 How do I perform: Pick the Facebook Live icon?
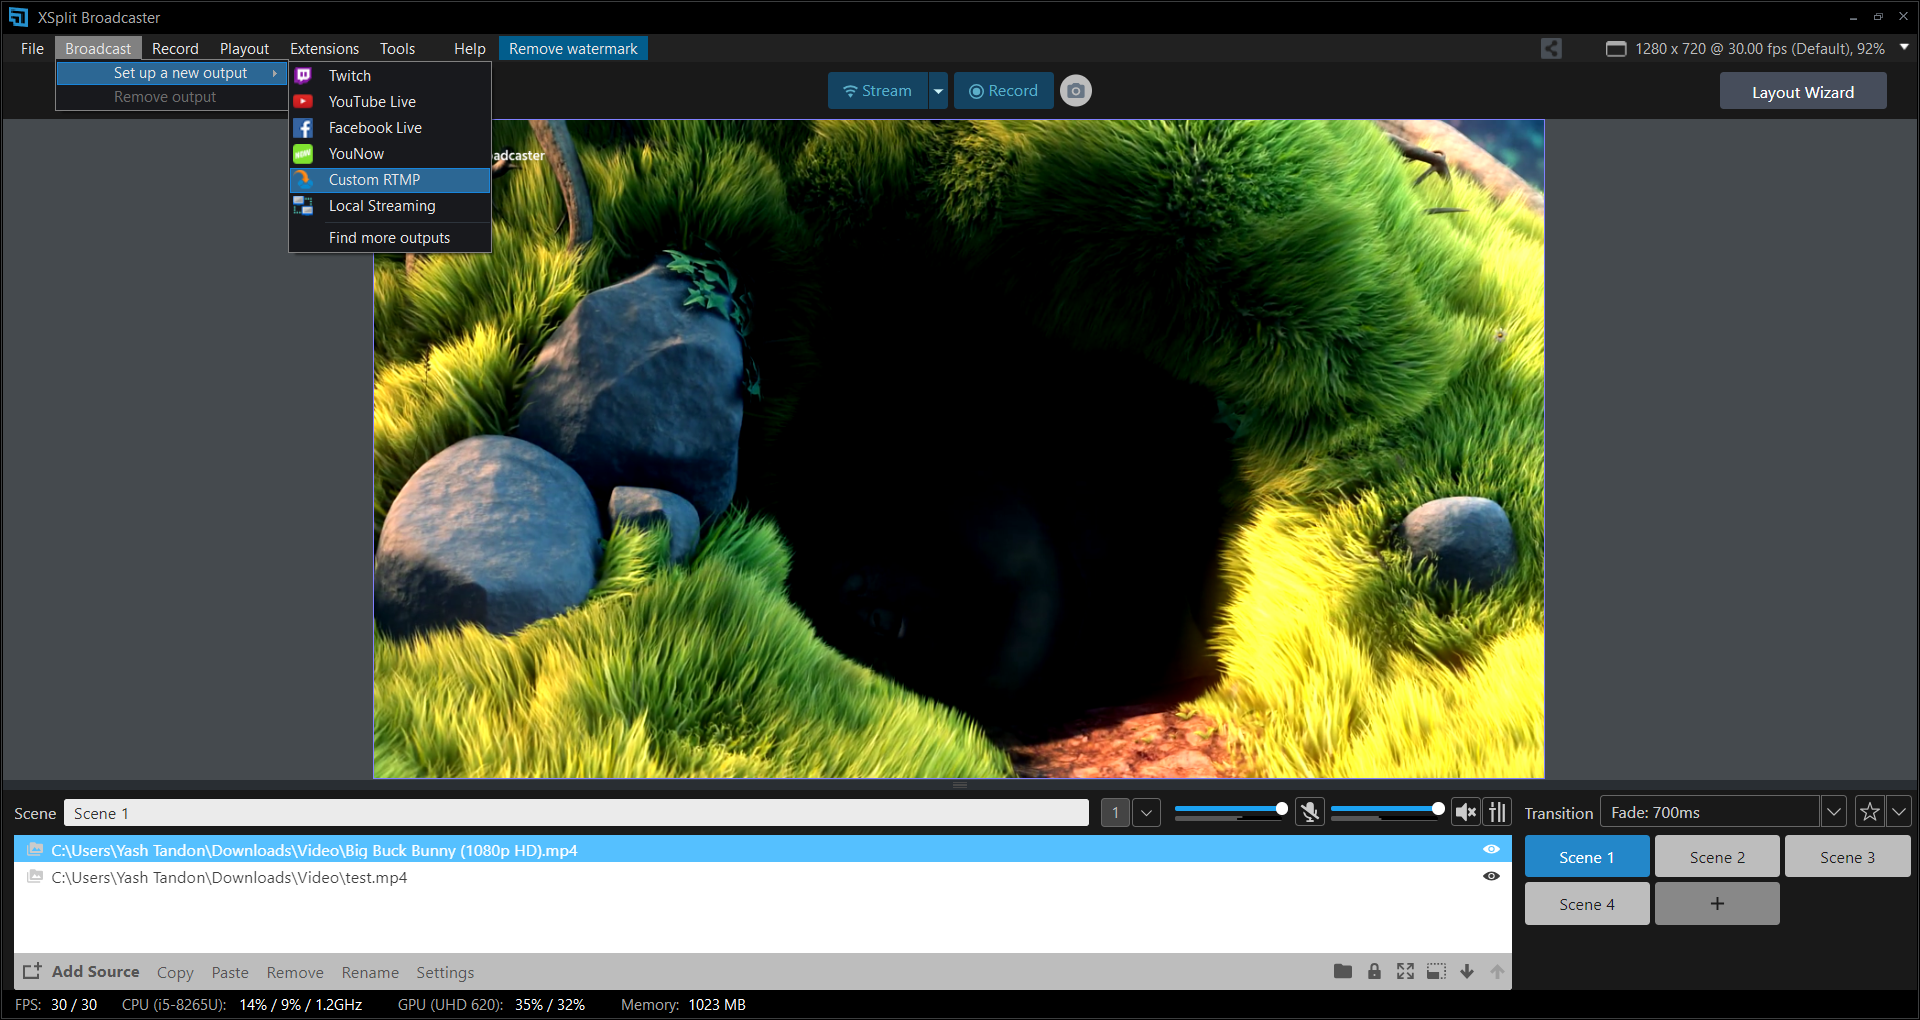tap(304, 127)
